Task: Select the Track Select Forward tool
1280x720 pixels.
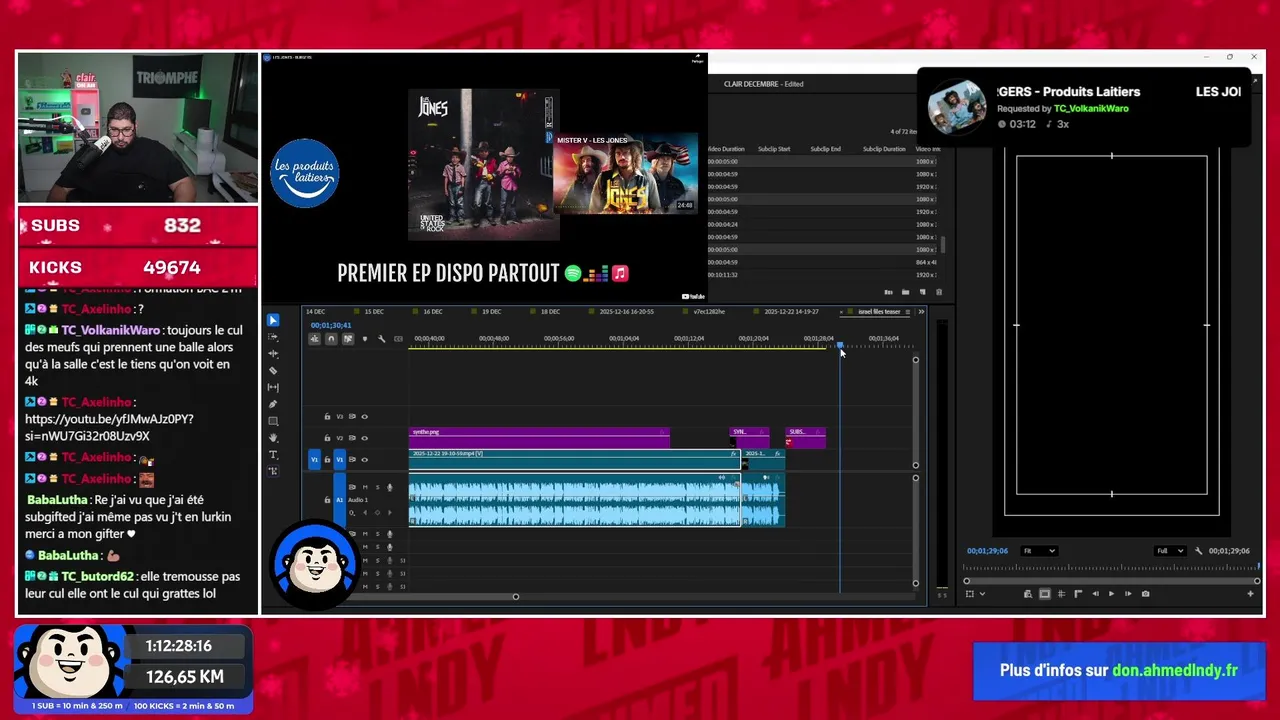Action: pyautogui.click(x=273, y=337)
